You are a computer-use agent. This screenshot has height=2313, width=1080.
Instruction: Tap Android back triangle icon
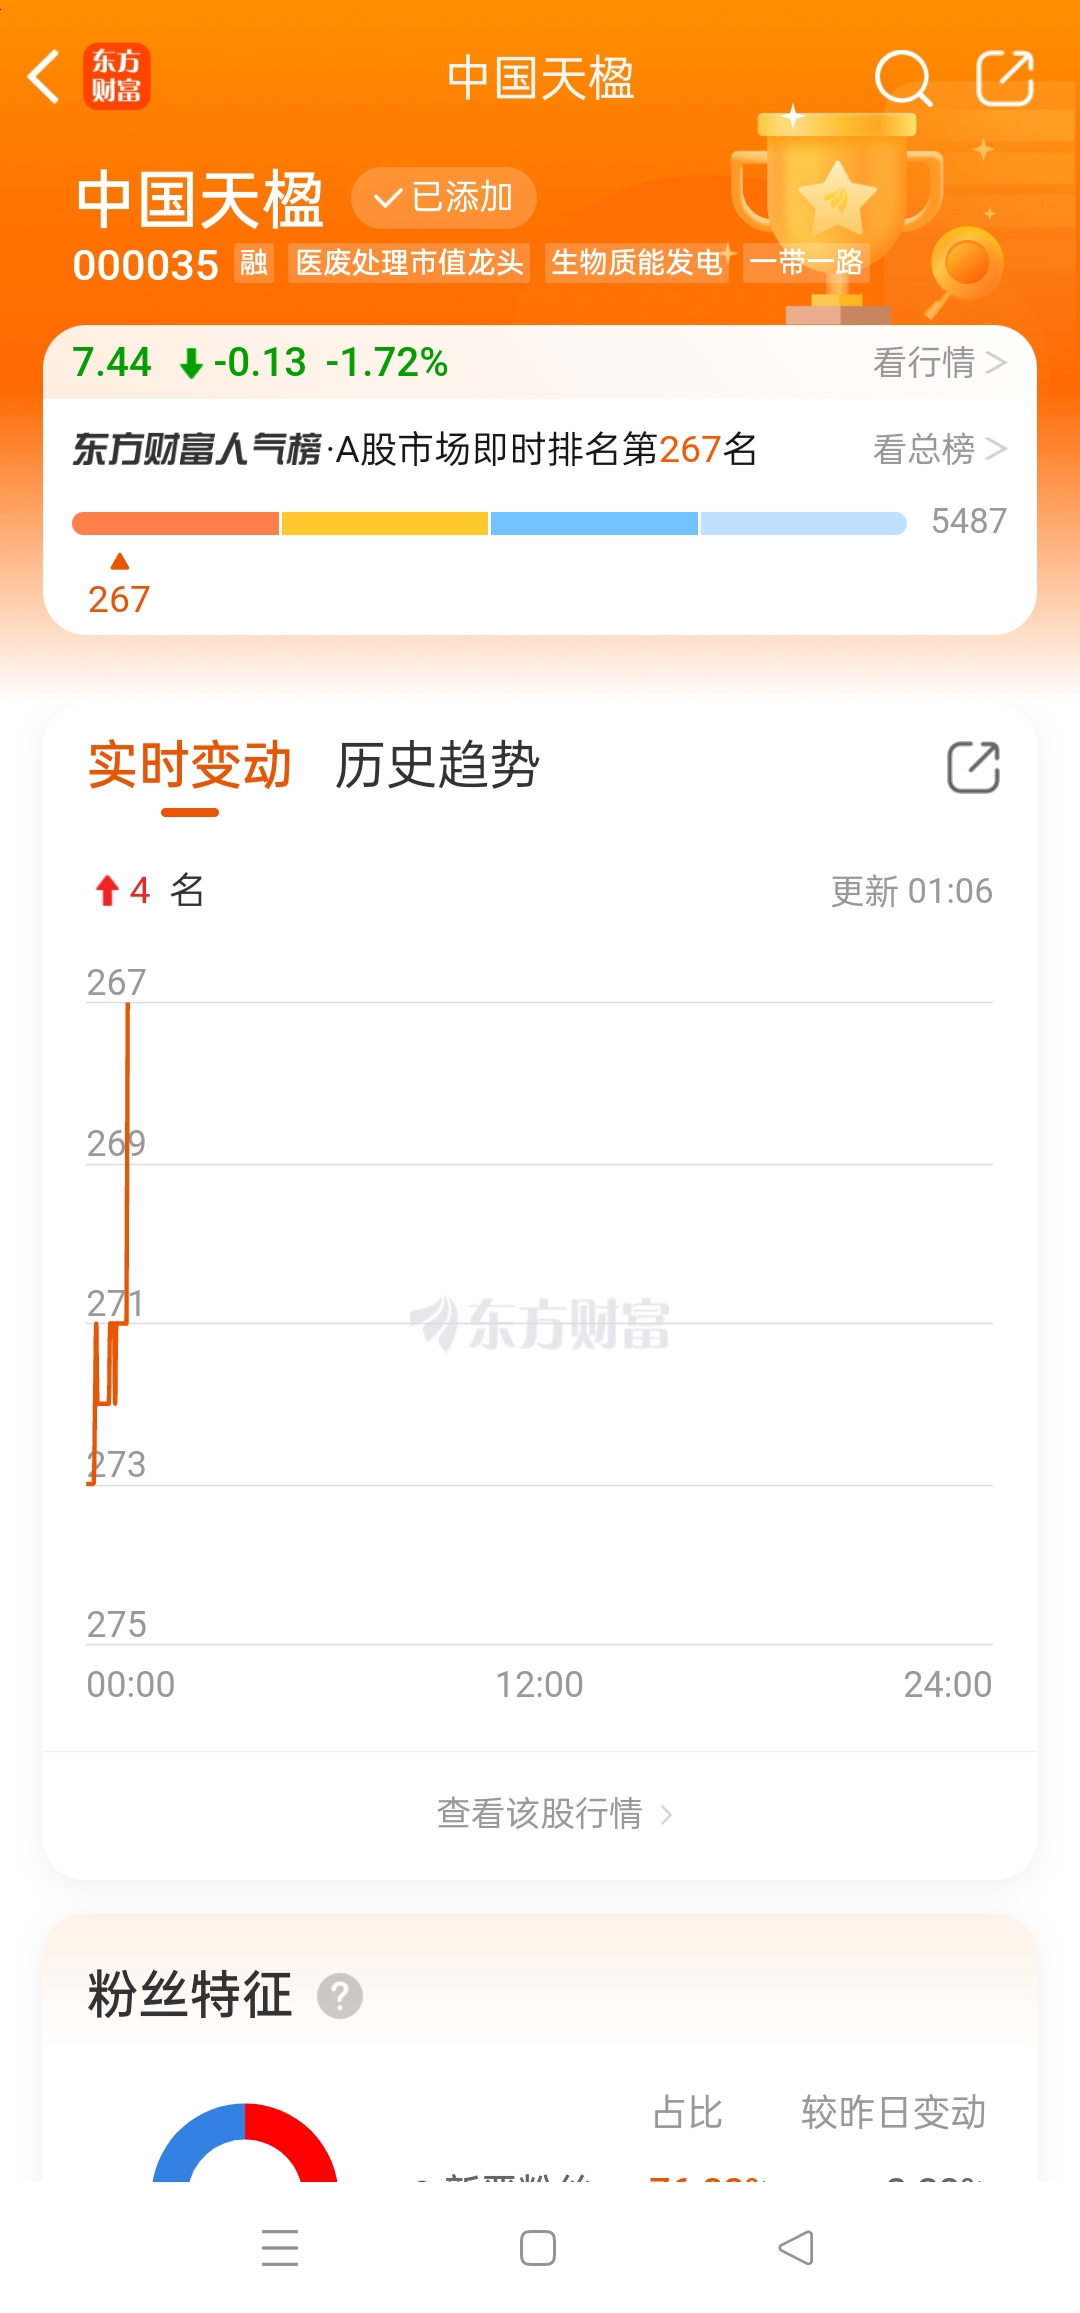(x=796, y=2247)
